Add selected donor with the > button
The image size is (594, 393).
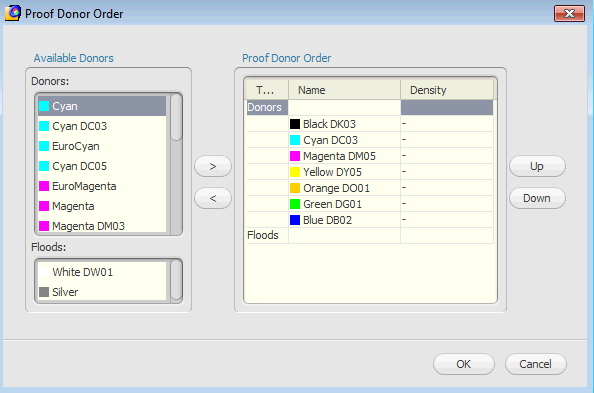tap(213, 166)
